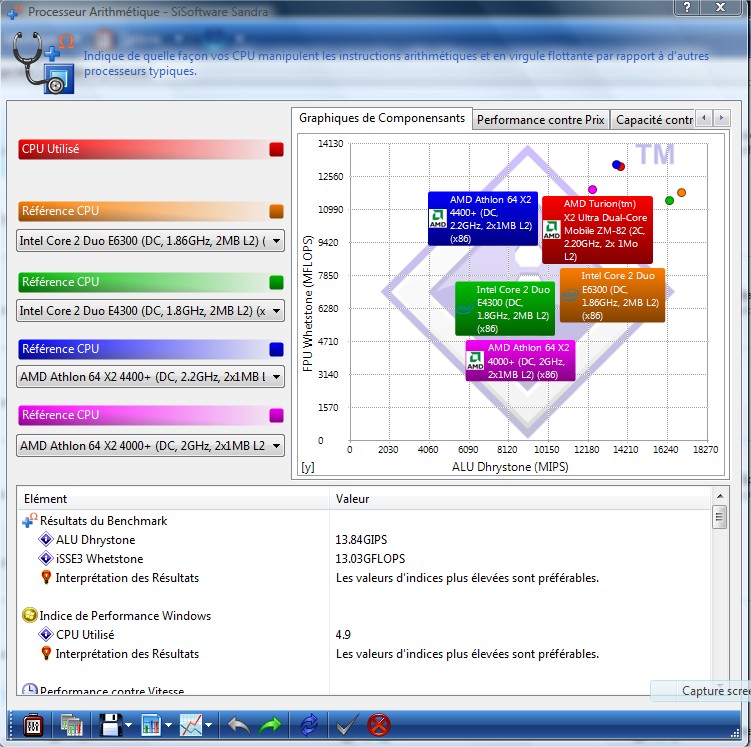Click the Elément column header
Image resolution: width=751 pixels, height=747 pixels.
coord(173,499)
